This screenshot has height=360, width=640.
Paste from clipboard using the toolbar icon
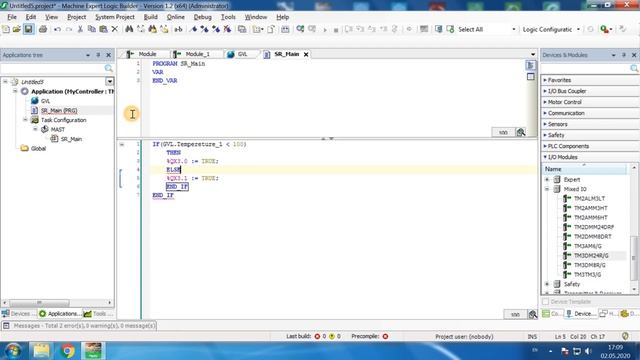tap(103, 29)
